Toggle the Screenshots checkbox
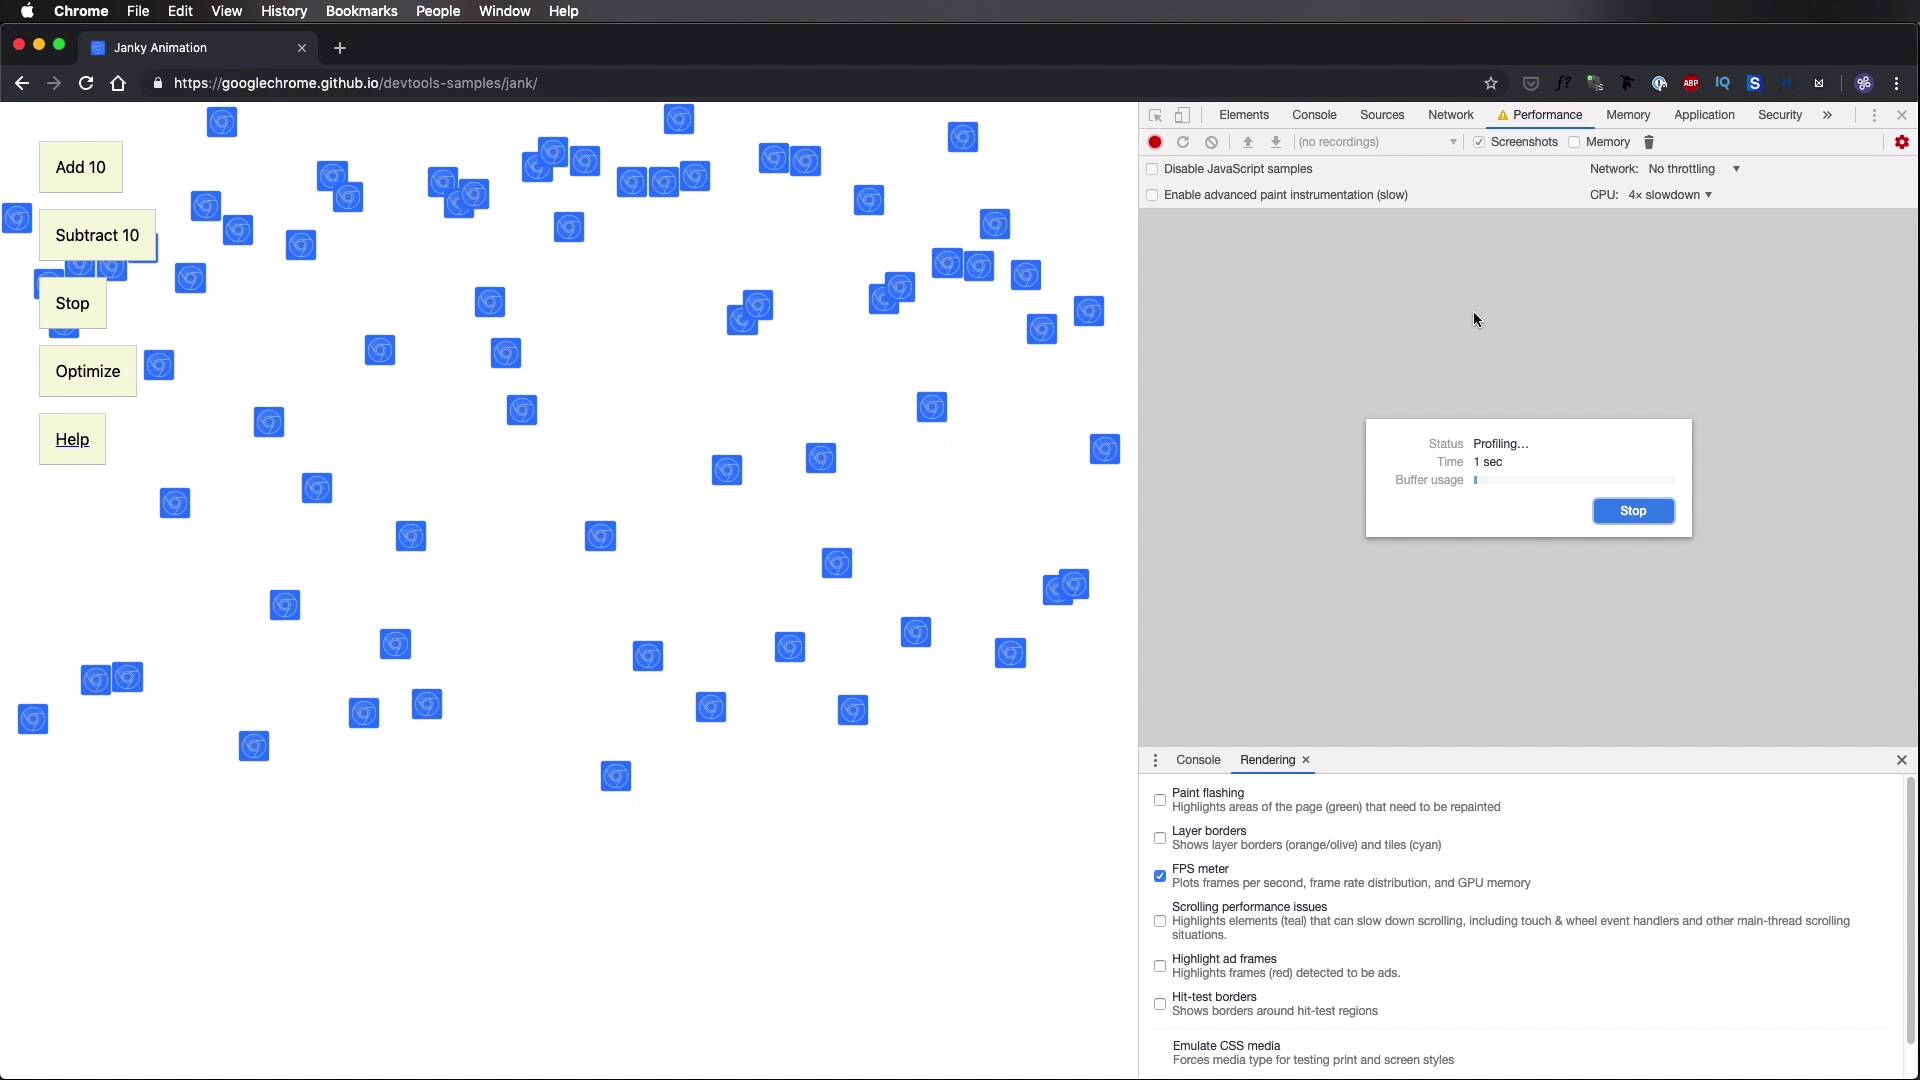Screen dimensions: 1920x1080 coord(1479,142)
